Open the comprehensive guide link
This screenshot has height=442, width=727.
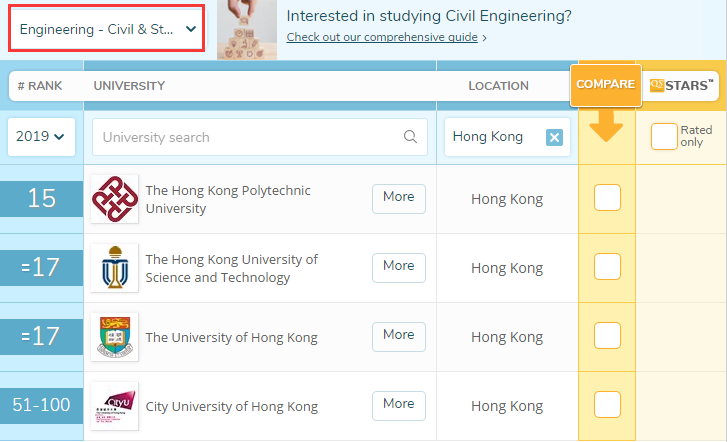pos(382,37)
